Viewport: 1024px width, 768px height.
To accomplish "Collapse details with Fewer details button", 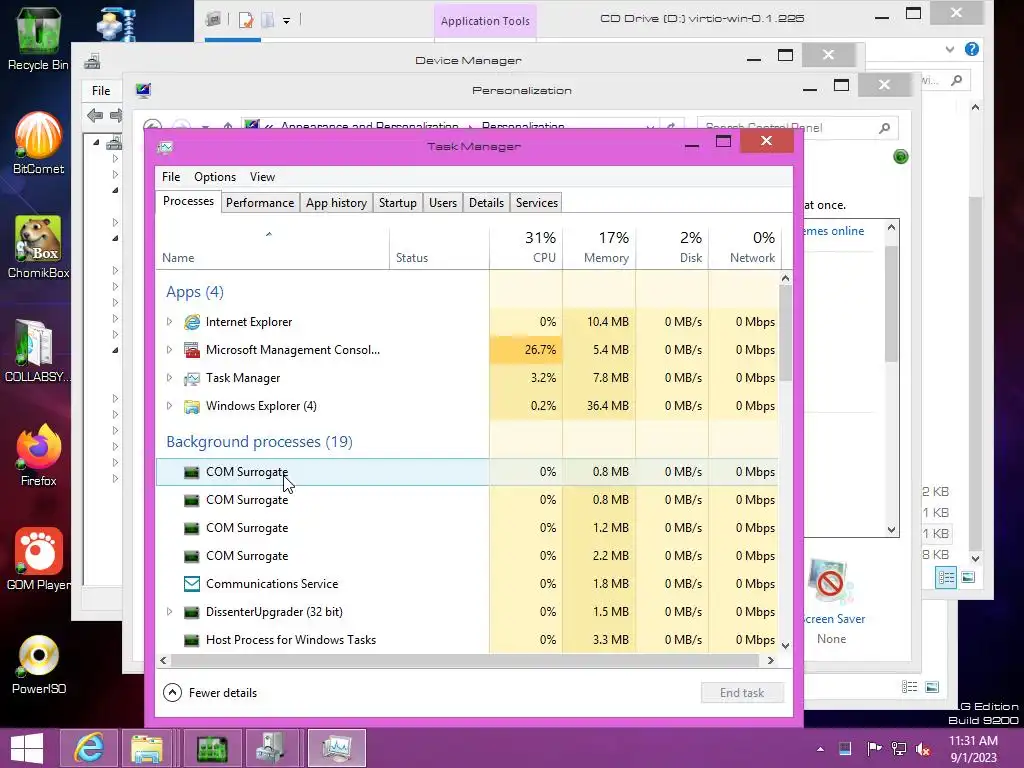I will pyautogui.click(x=210, y=693).
